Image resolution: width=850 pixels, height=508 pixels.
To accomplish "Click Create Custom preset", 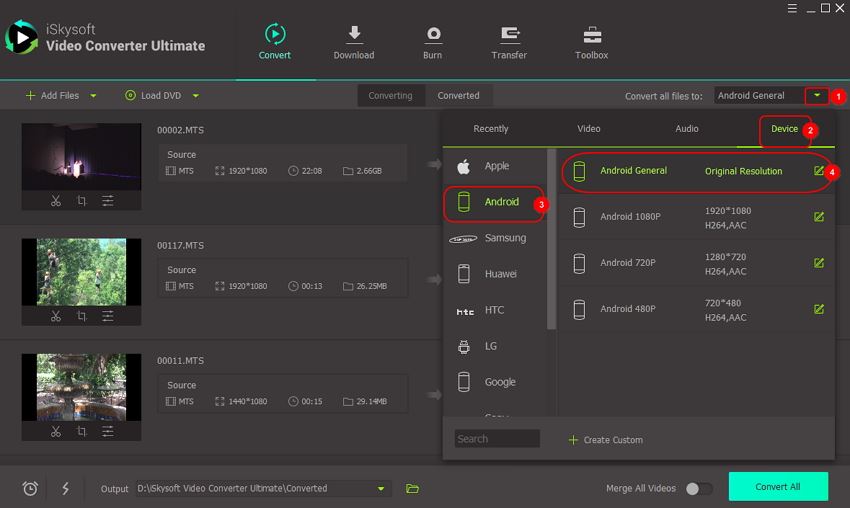I will (606, 440).
